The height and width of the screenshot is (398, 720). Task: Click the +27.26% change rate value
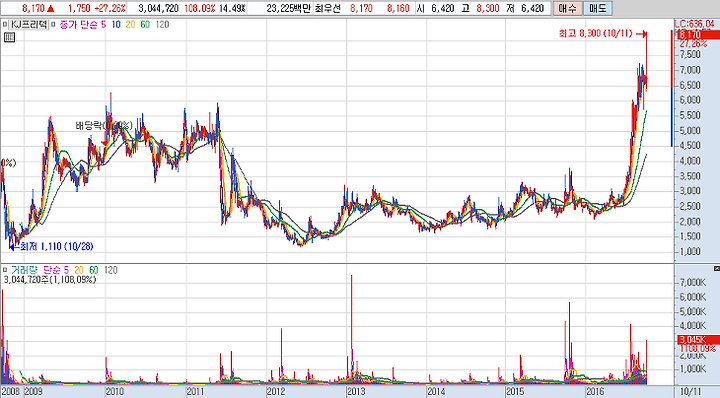tap(109, 8)
